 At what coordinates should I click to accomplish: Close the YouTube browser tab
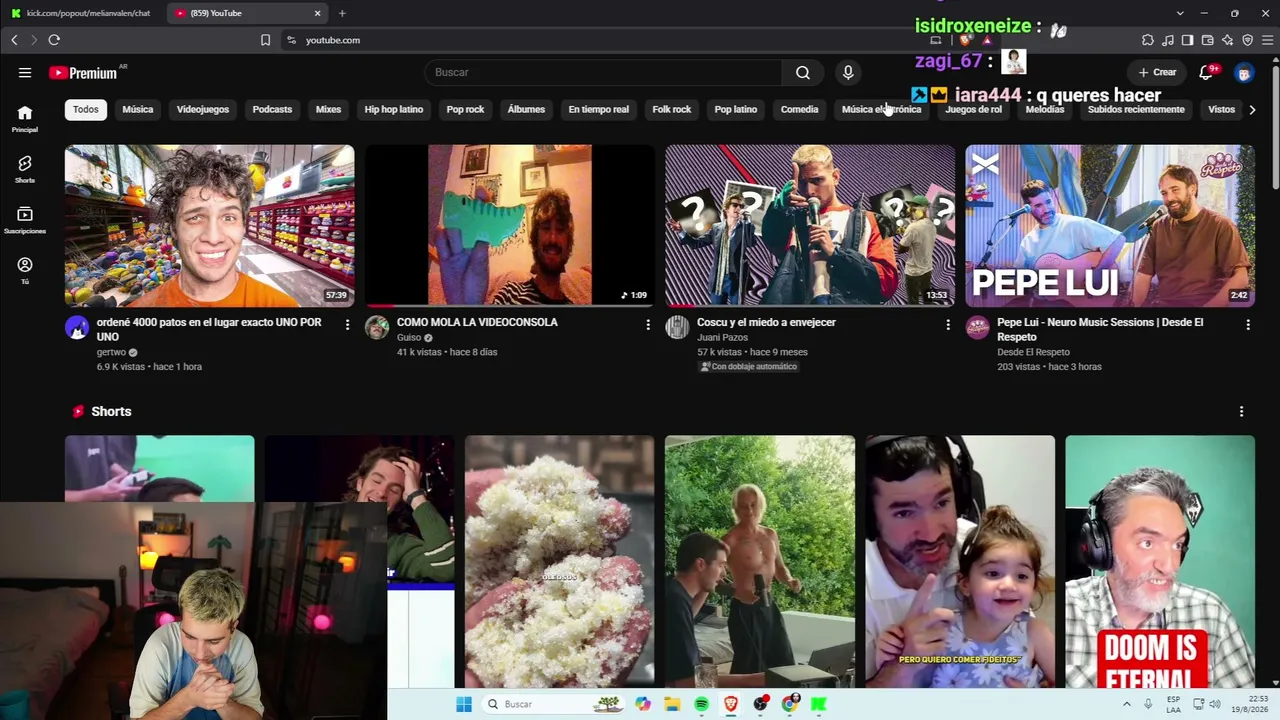pyautogui.click(x=318, y=13)
